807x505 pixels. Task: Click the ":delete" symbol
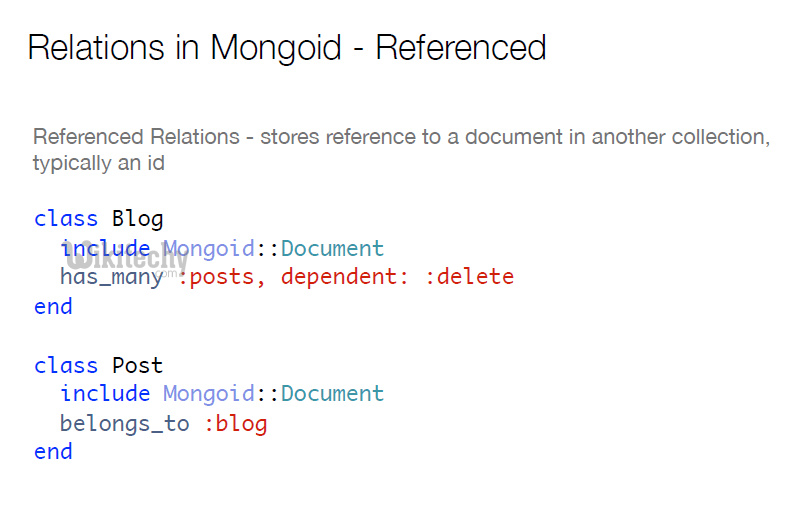click(x=469, y=277)
